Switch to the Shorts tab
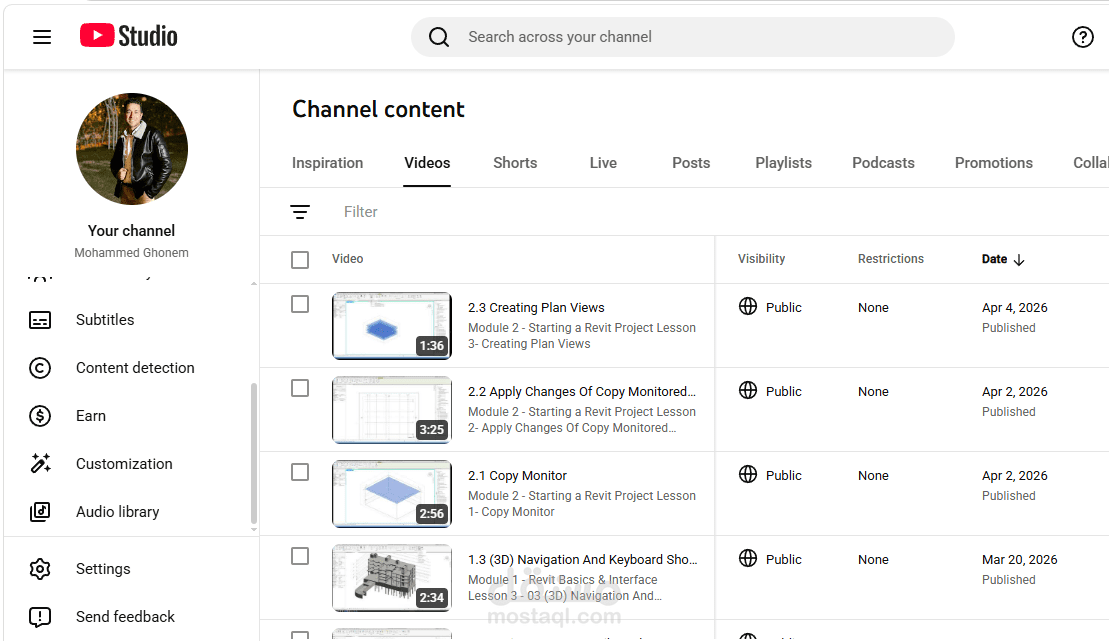Image resolution: width=1109 pixels, height=641 pixels. [515, 163]
